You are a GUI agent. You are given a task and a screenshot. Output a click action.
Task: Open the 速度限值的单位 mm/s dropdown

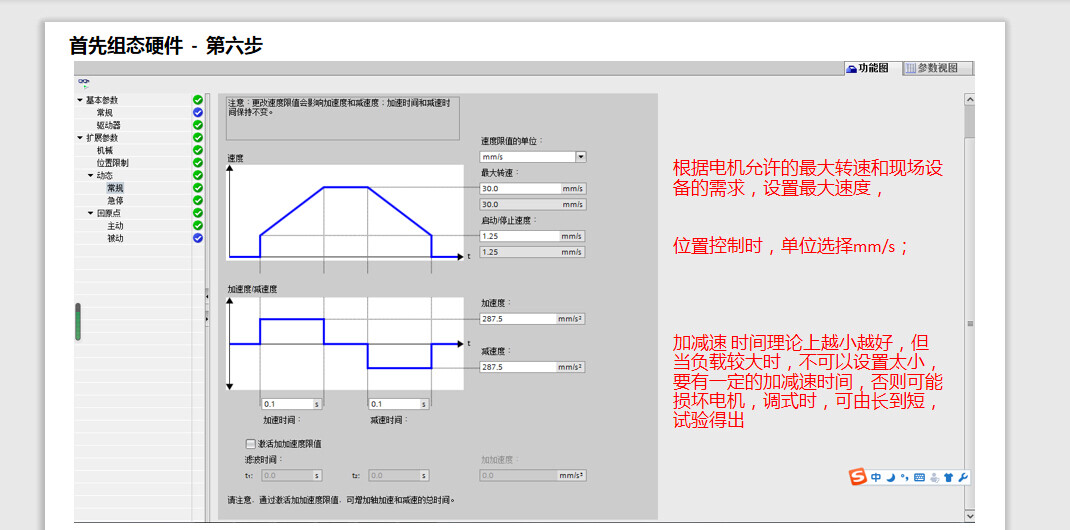pos(581,156)
